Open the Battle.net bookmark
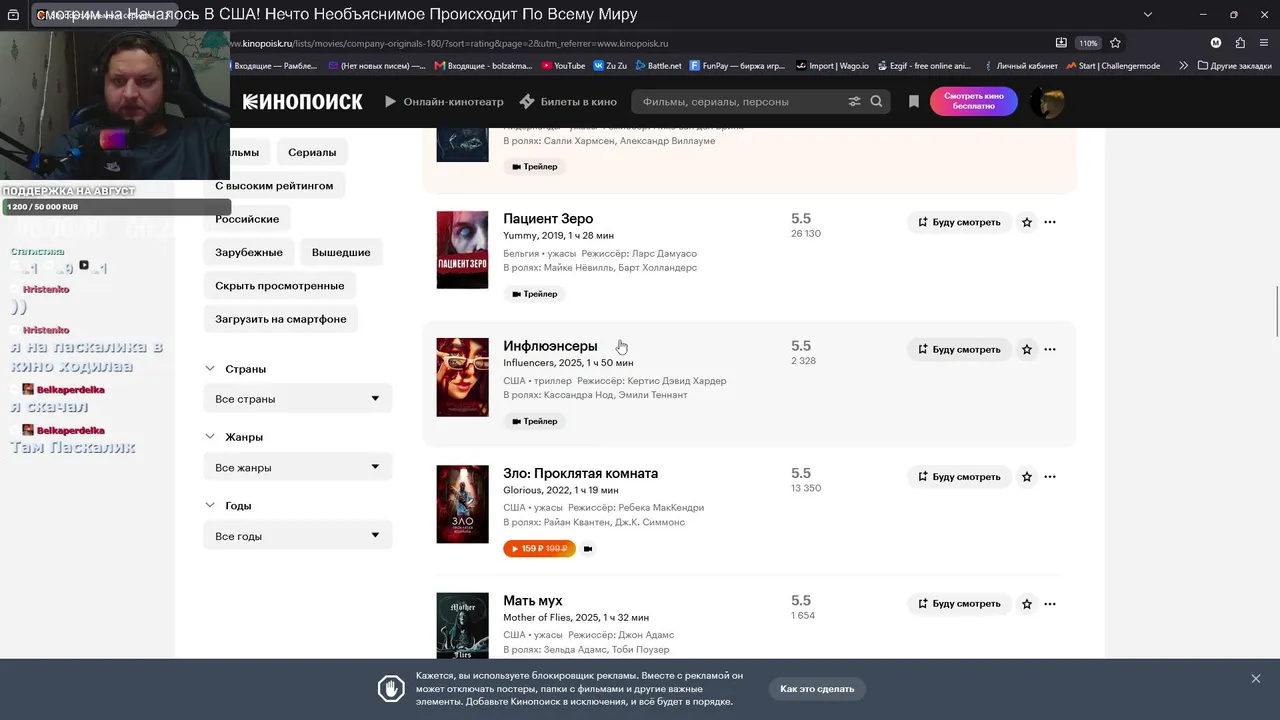The image size is (1280, 720). tap(657, 66)
